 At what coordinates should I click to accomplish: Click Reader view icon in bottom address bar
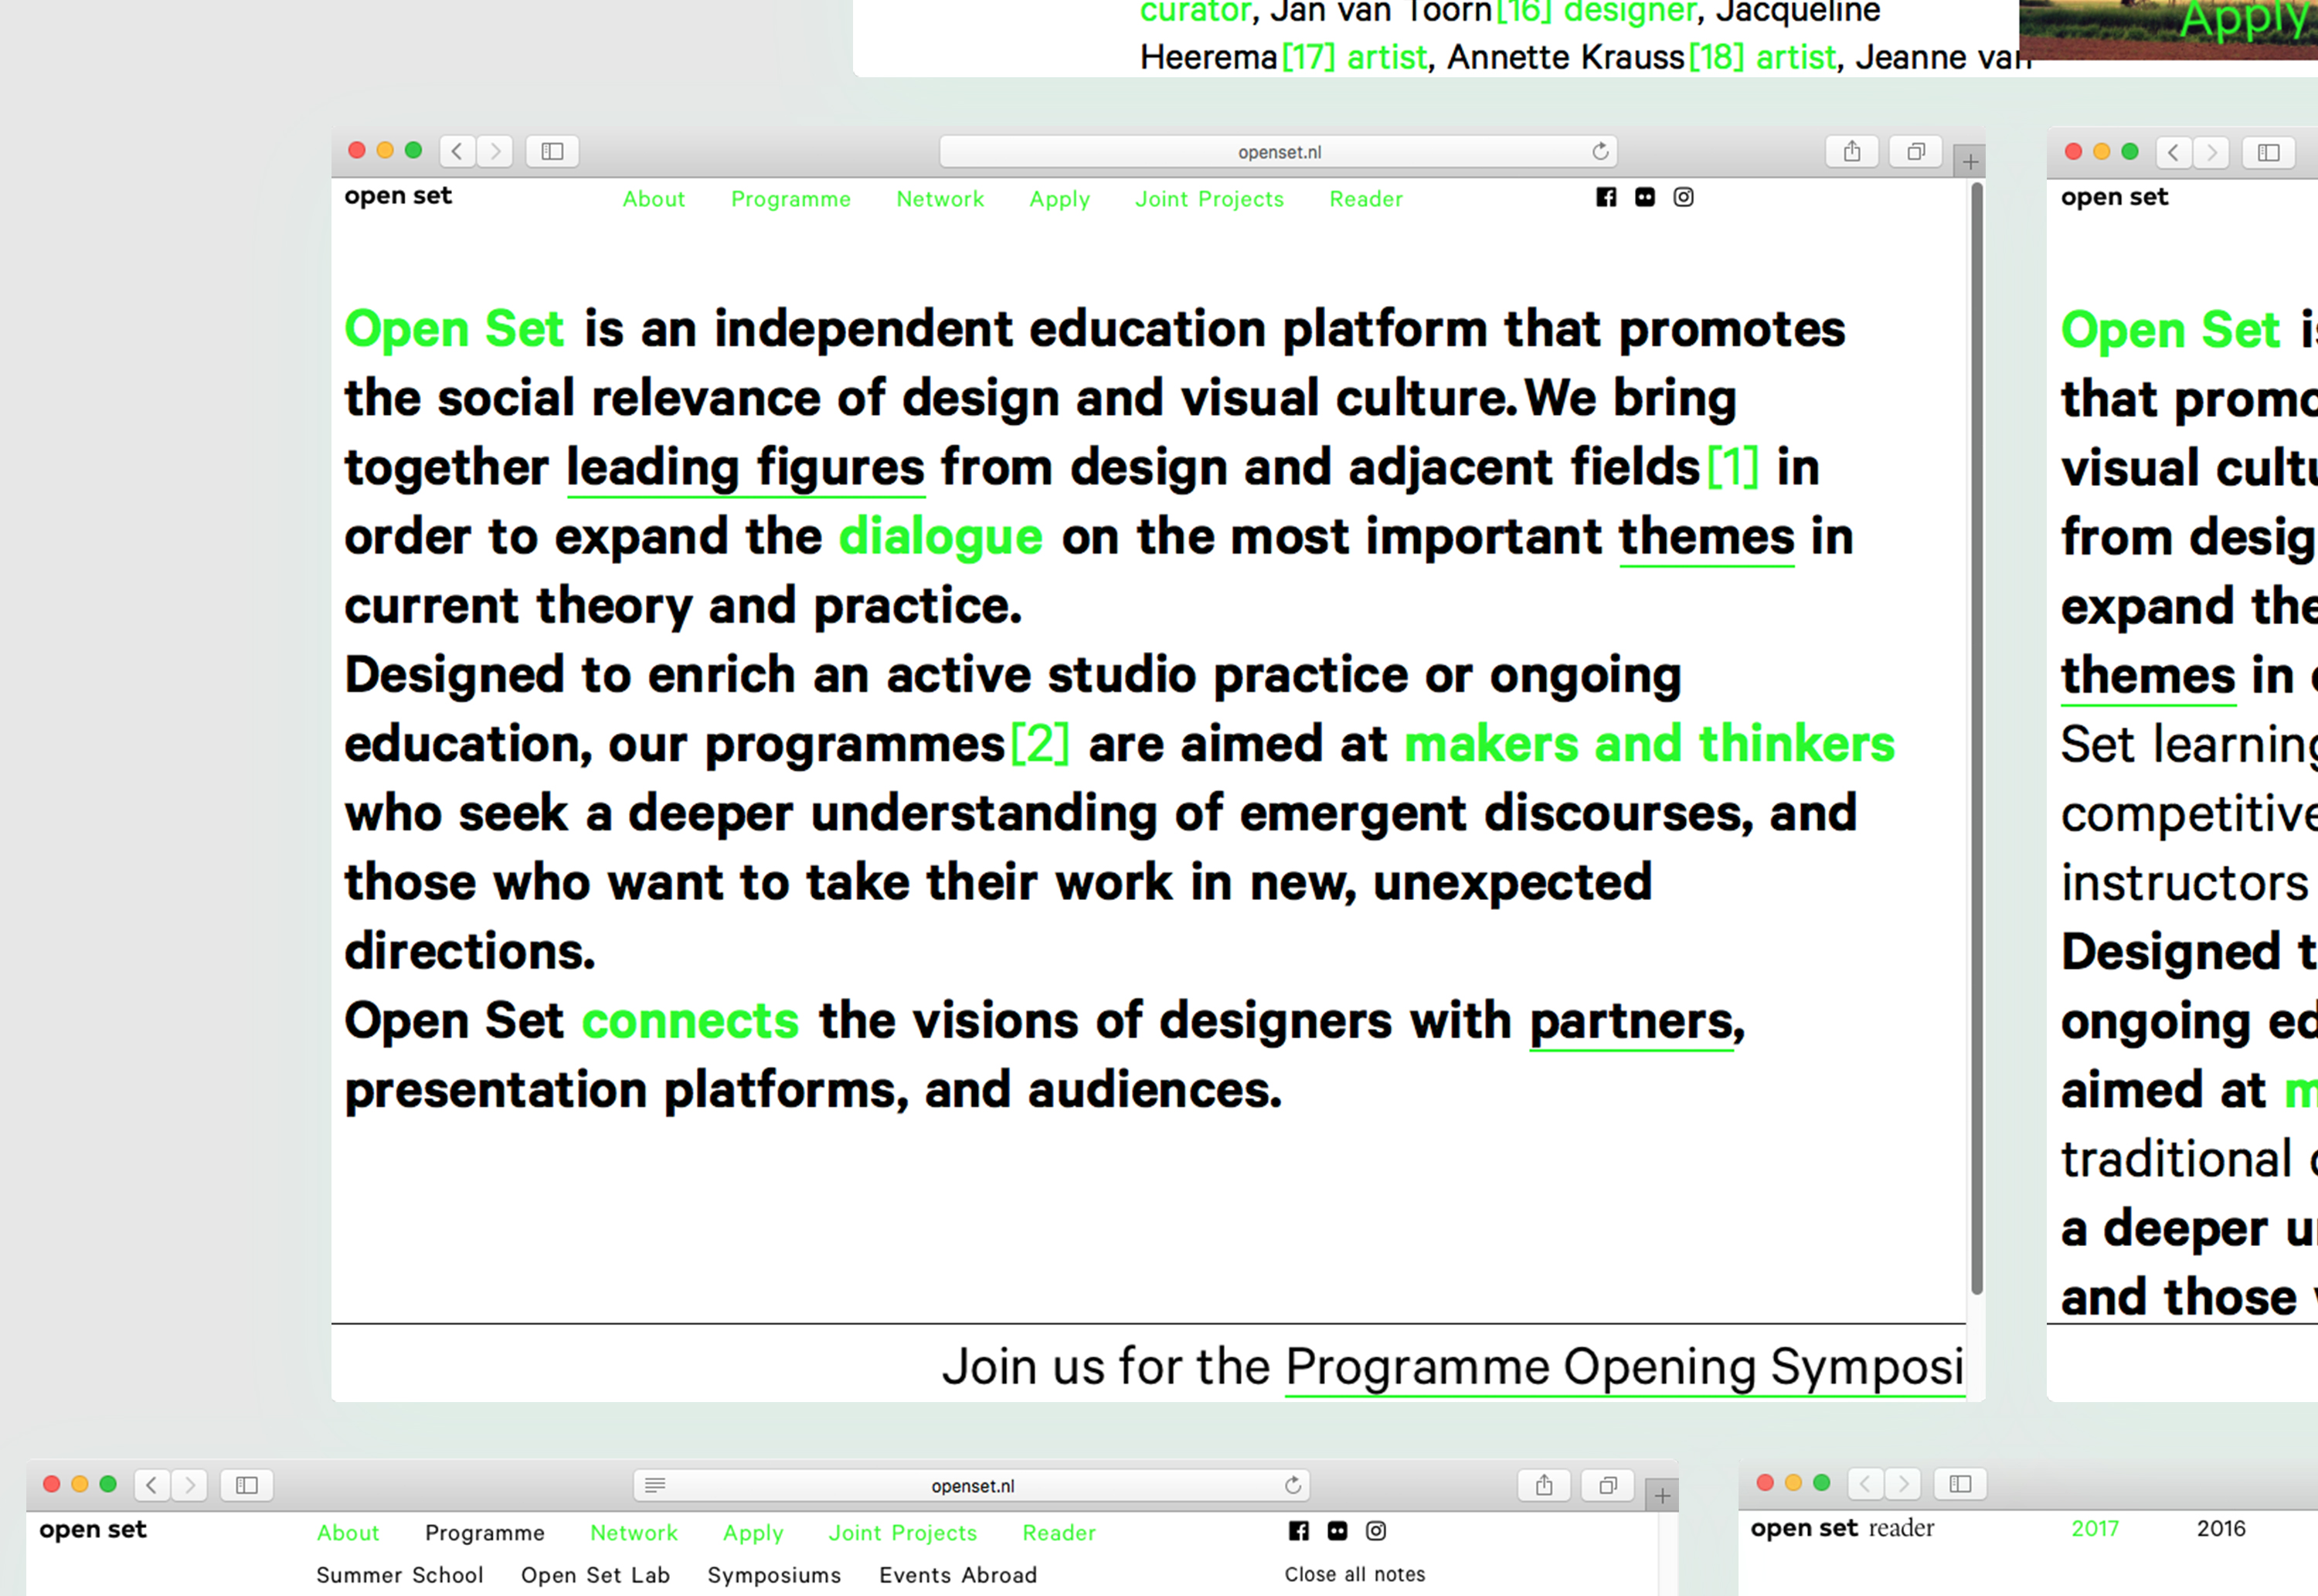(x=655, y=1485)
